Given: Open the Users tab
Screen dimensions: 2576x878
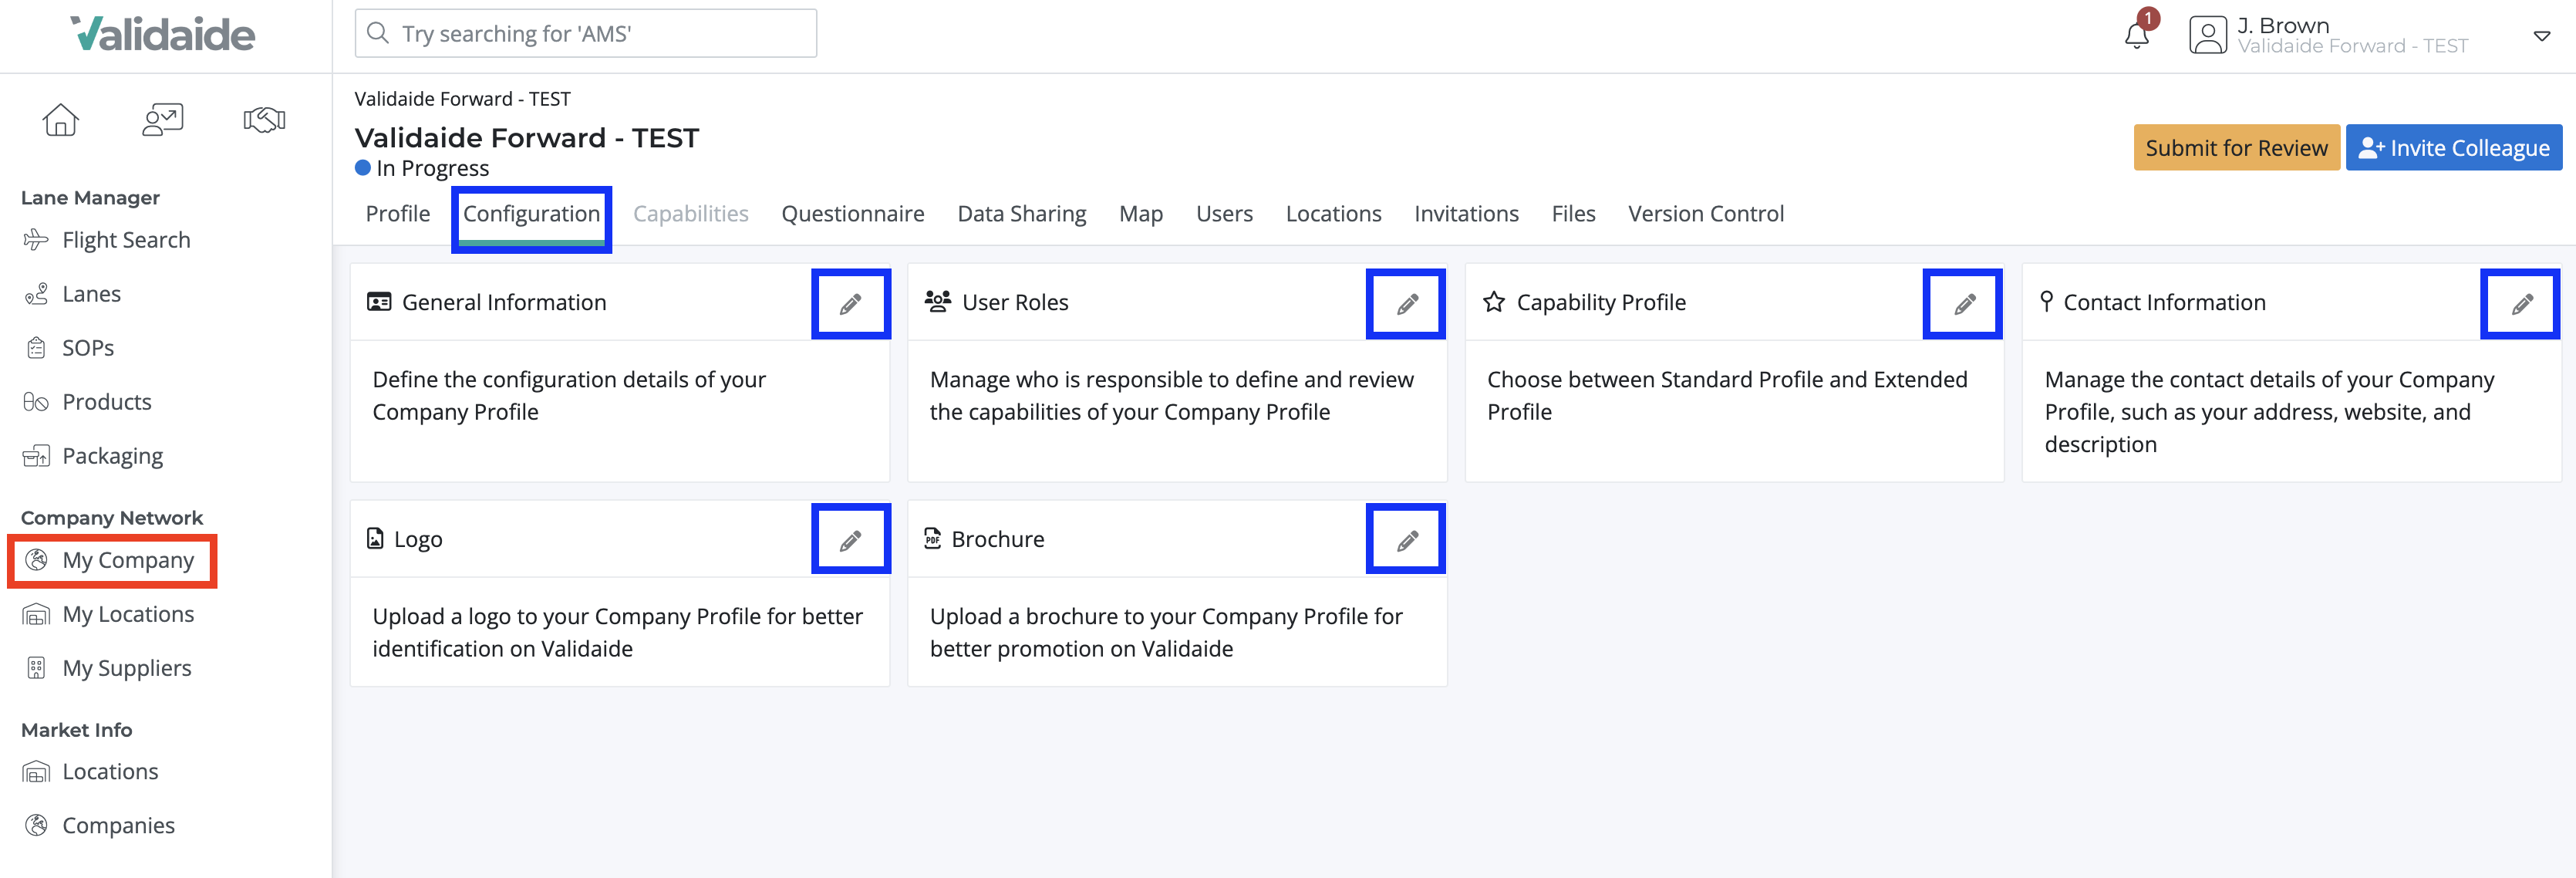Looking at the screenshot, I should coord(1225,214).
